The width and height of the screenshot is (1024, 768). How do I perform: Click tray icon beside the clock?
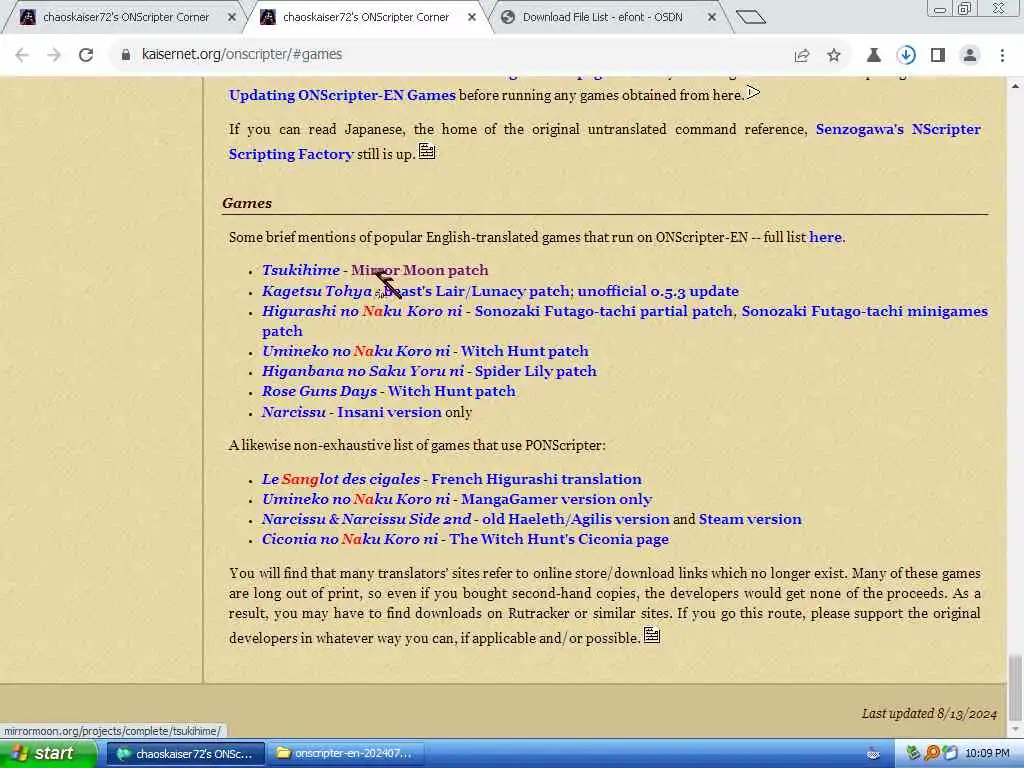click(950, 754)
